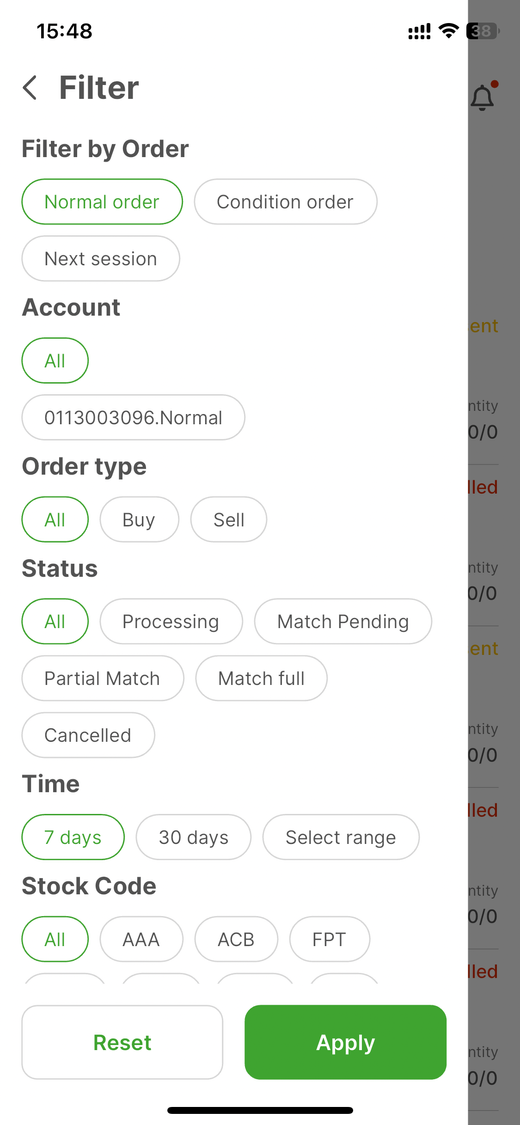The image size is (520, 1125).
Task: Choose the Next session order chip
Action: (x=101, y=258)
